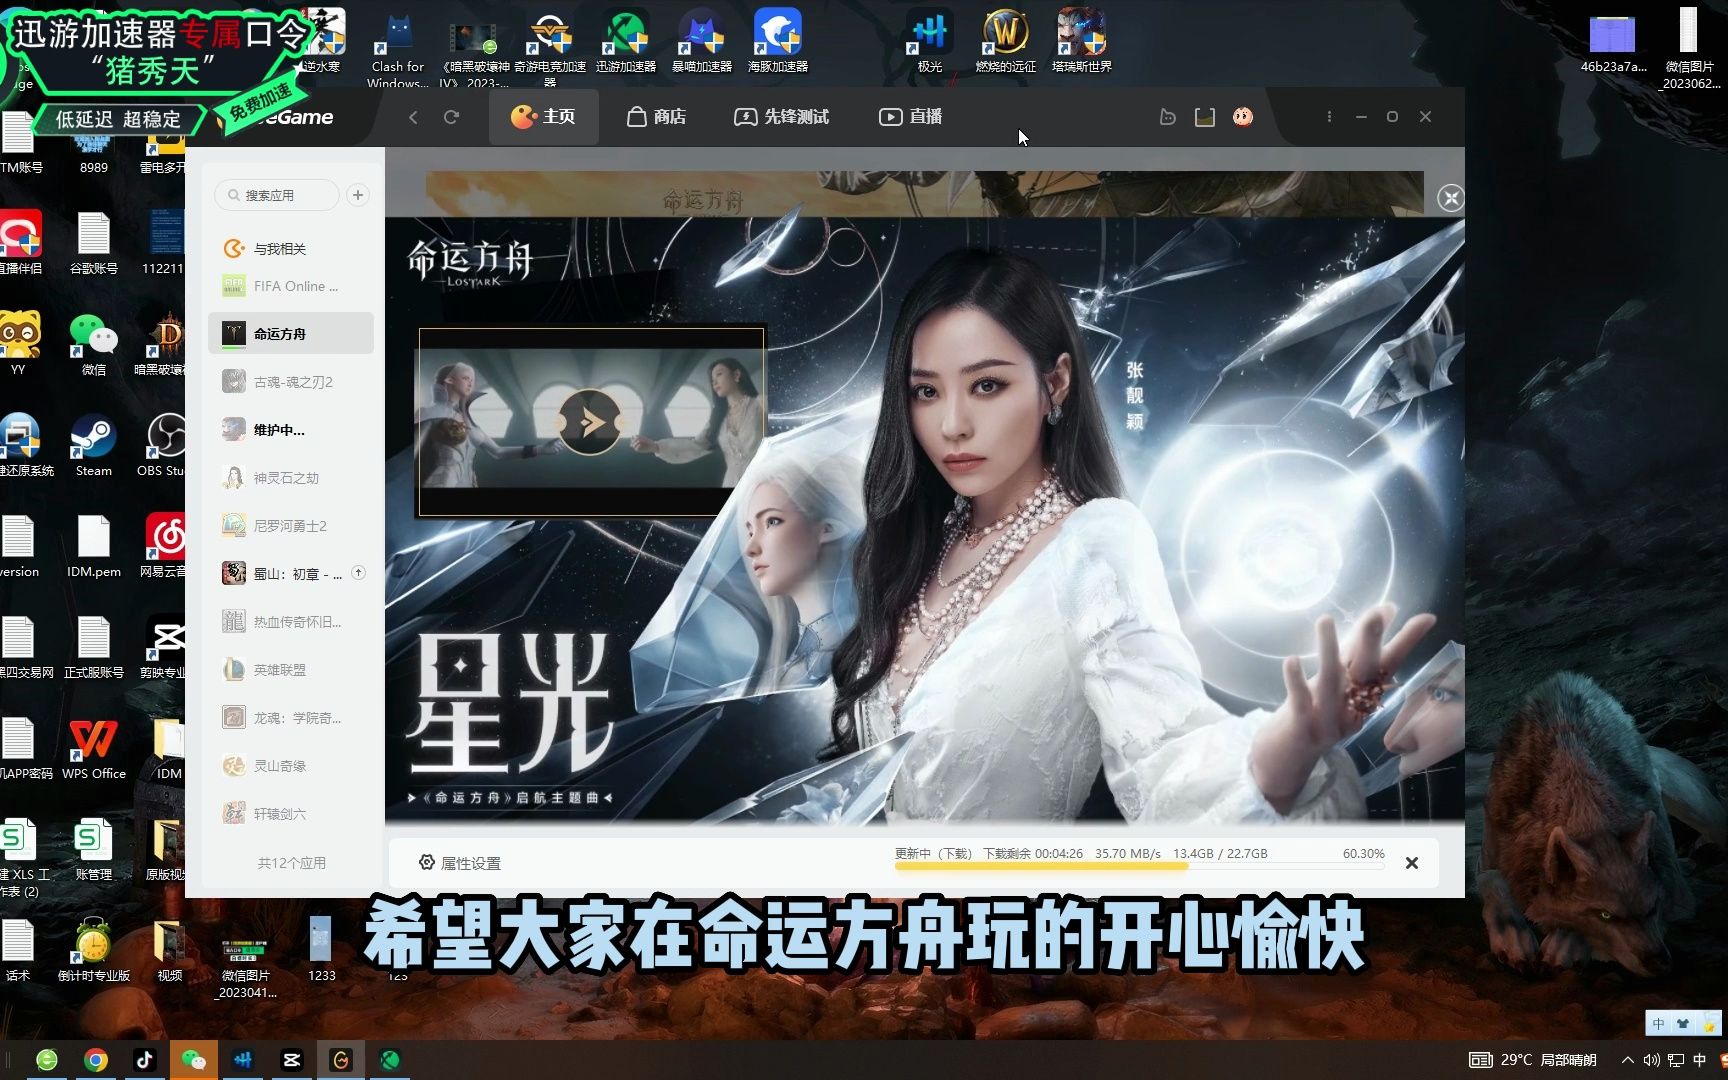Open WPS Office desktop icon
The image size is (1728, 1080).
93,748
